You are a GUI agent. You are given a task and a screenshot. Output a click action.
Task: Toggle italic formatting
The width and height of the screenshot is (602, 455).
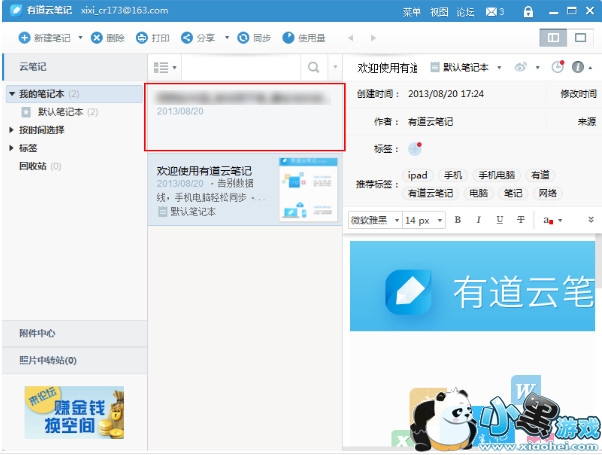(478, 220)
